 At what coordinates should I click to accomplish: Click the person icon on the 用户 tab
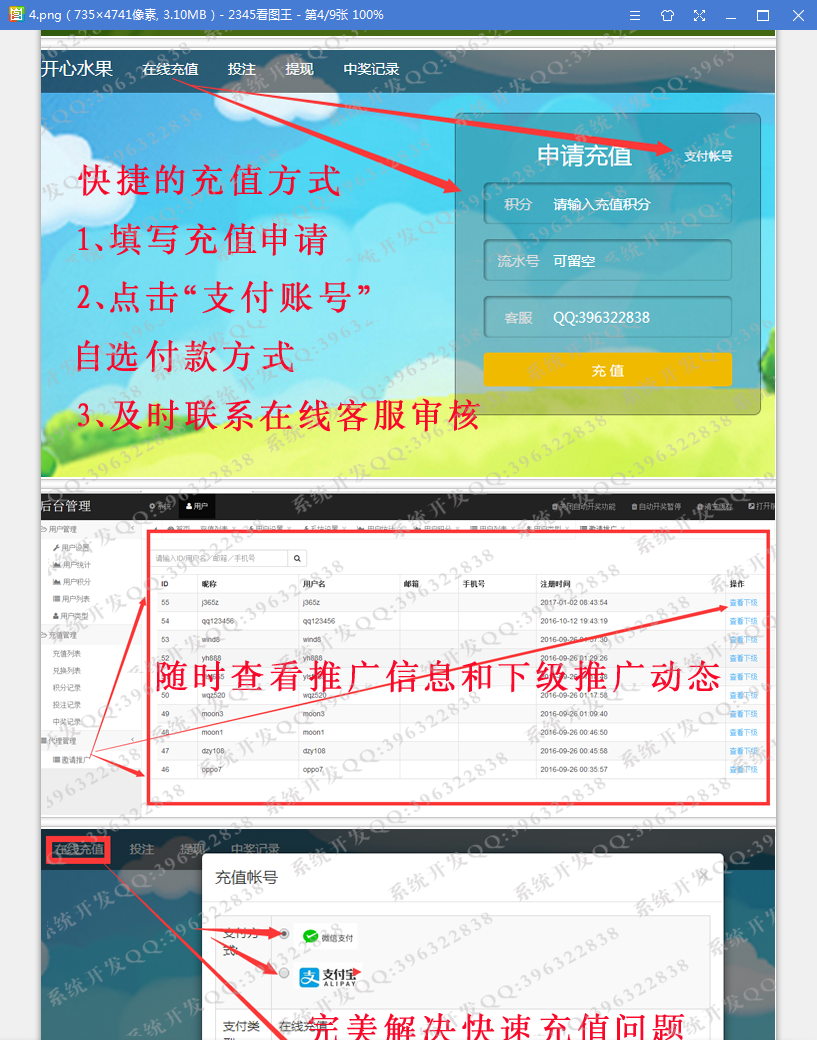click(189, 506)
